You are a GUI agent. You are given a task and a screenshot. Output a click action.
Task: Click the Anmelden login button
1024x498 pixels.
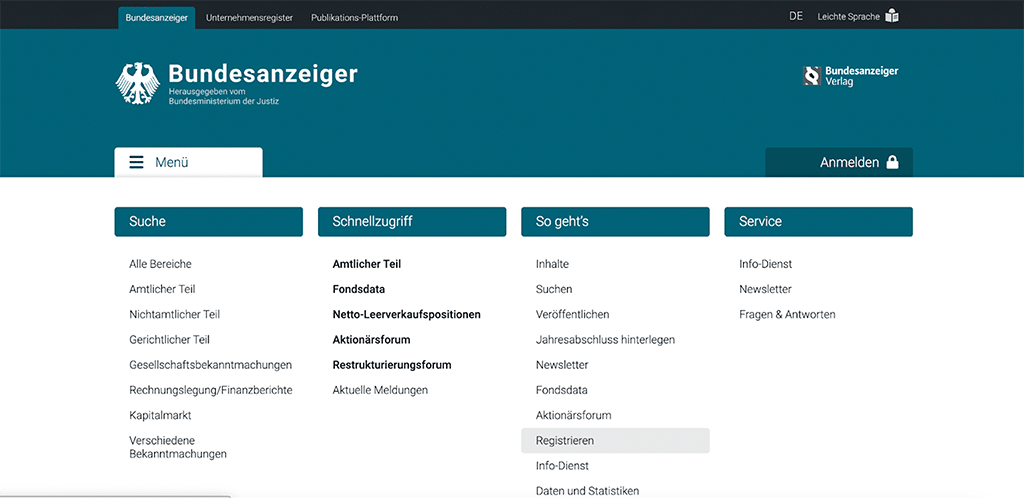click(x=839, y=163)
